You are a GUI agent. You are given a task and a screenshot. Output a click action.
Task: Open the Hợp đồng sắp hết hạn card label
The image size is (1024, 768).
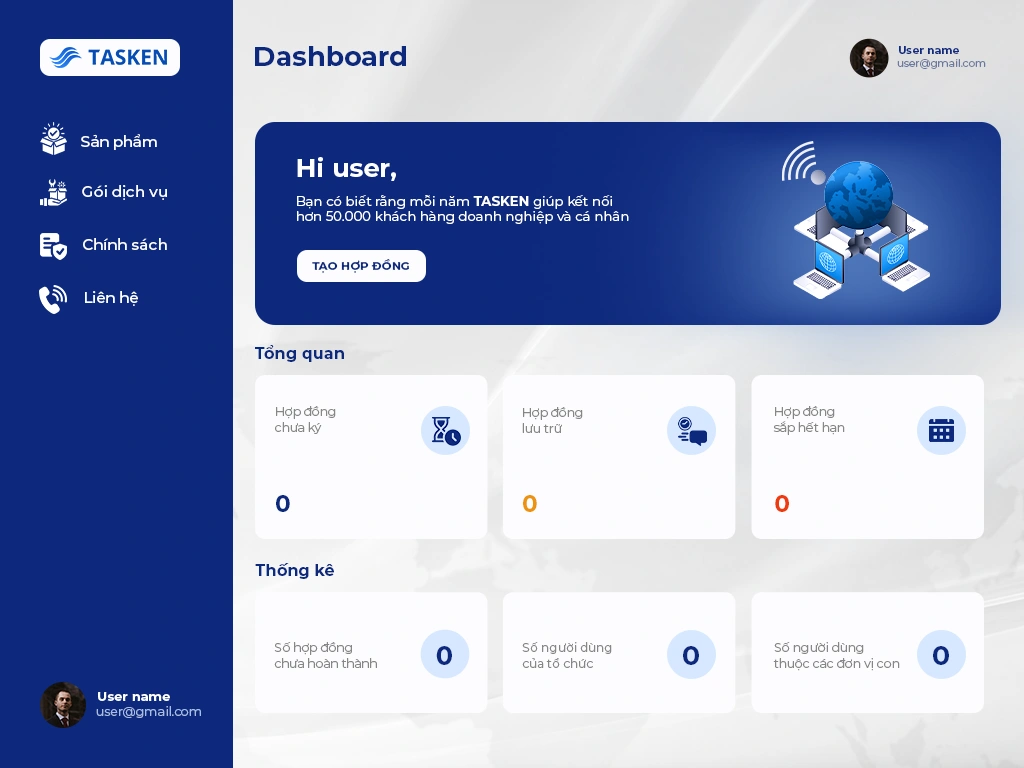[x=809, y=419]
